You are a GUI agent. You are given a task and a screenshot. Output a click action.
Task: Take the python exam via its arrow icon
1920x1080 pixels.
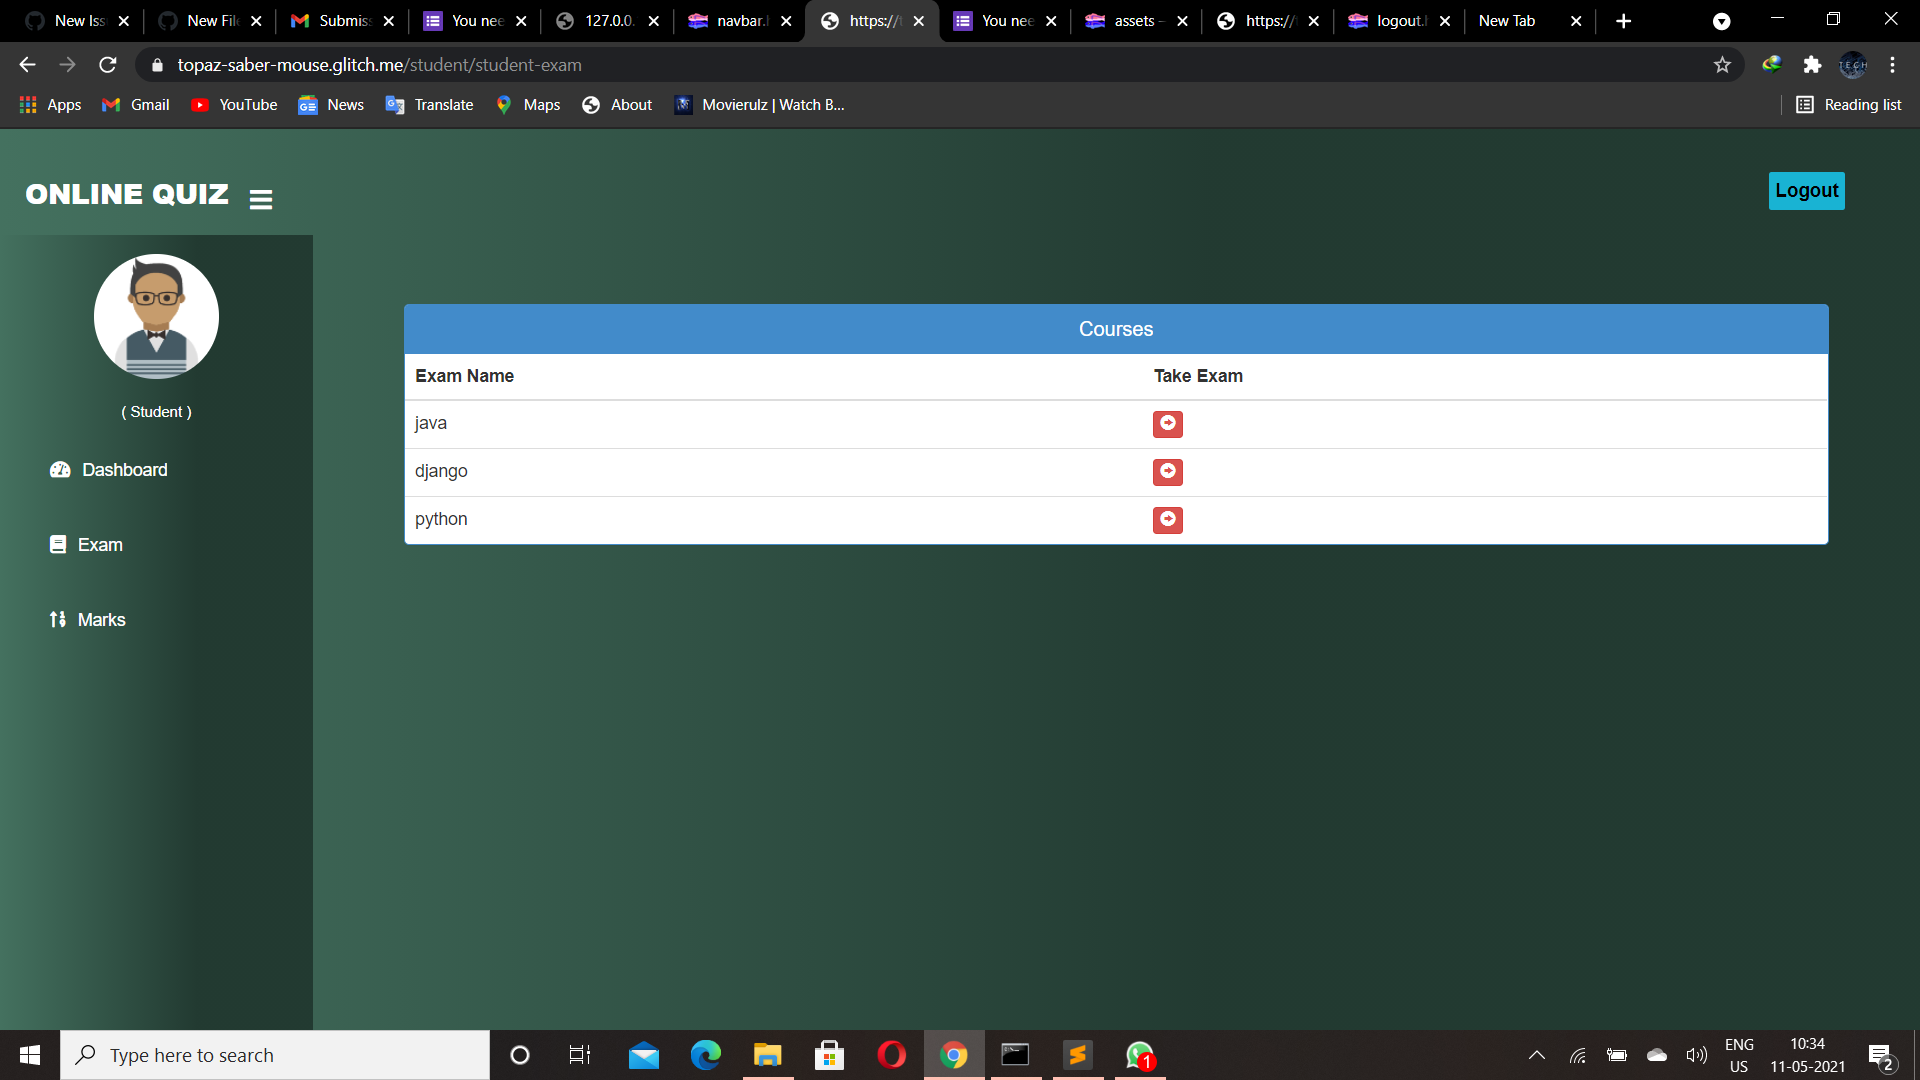(x=1167, y=520)
